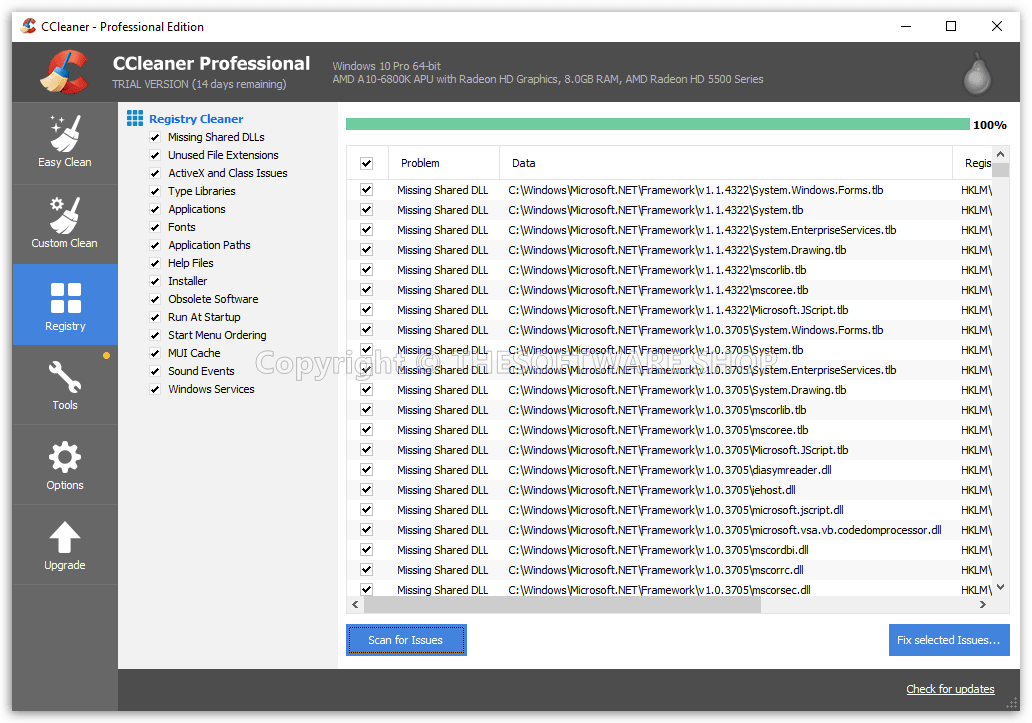Screen dimensions: 1032x723
Task: Uncheck Obsolete Software option
Action: [x=155, y=299]
